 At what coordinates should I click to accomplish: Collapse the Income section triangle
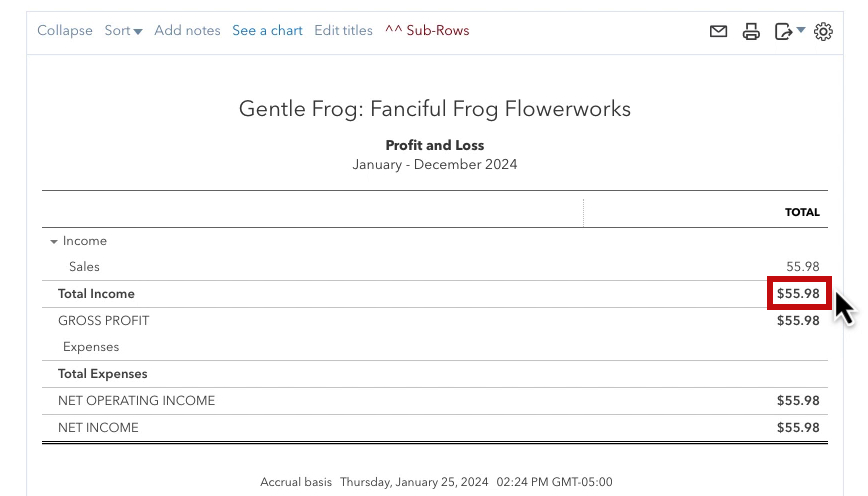[54, 241]
